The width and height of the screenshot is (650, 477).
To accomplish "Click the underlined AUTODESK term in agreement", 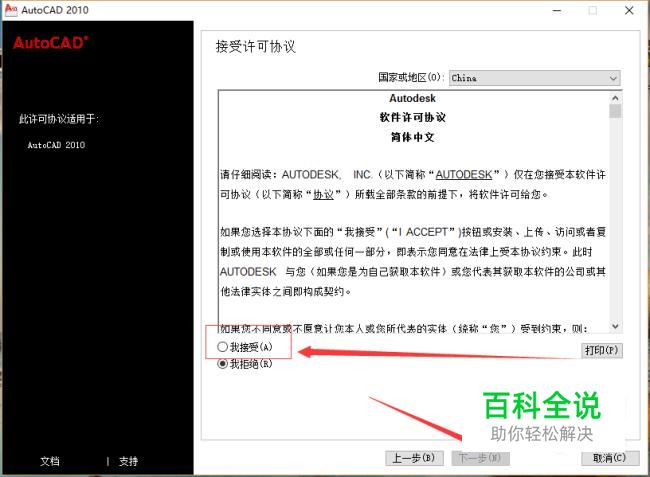I will [x=464, y=174].
